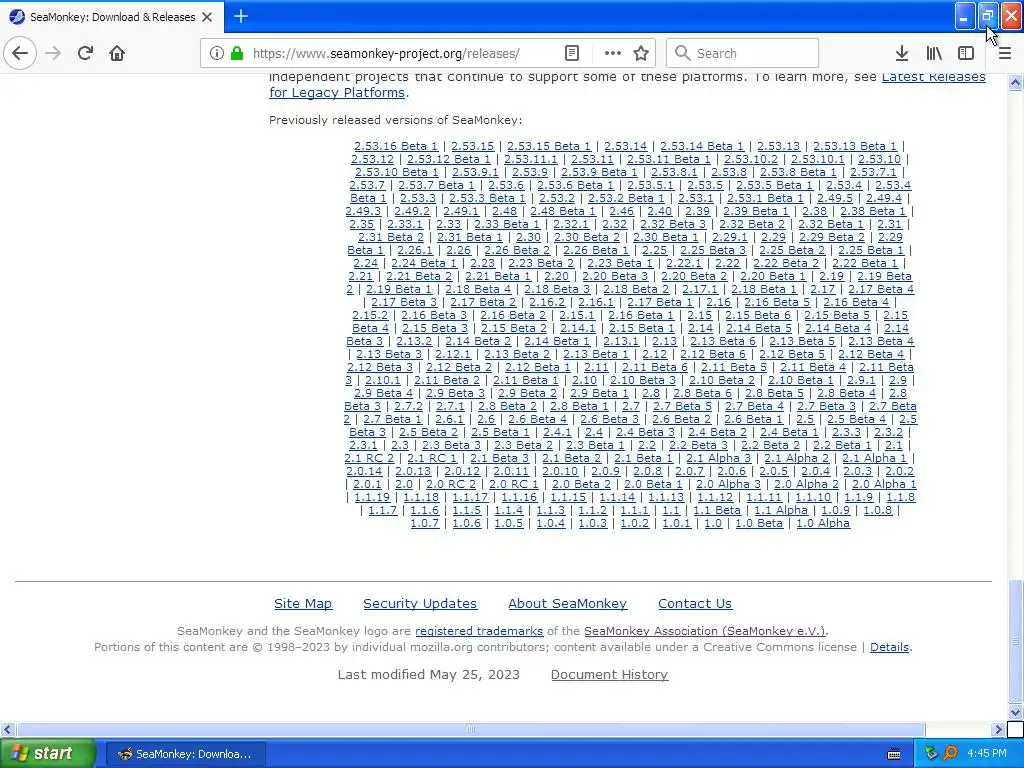Open the 1.1.19 release link

click(372, 498)
